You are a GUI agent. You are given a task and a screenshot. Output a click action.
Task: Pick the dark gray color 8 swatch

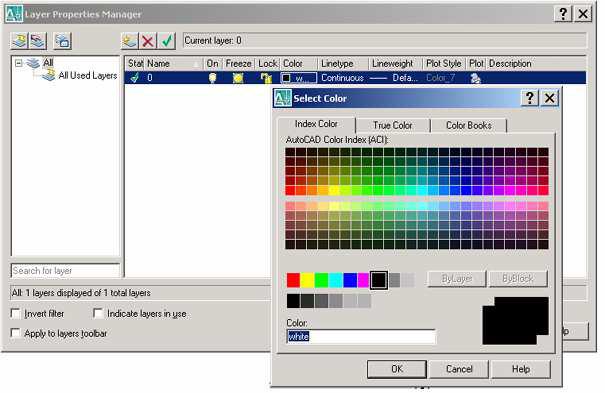click(394, 280)
